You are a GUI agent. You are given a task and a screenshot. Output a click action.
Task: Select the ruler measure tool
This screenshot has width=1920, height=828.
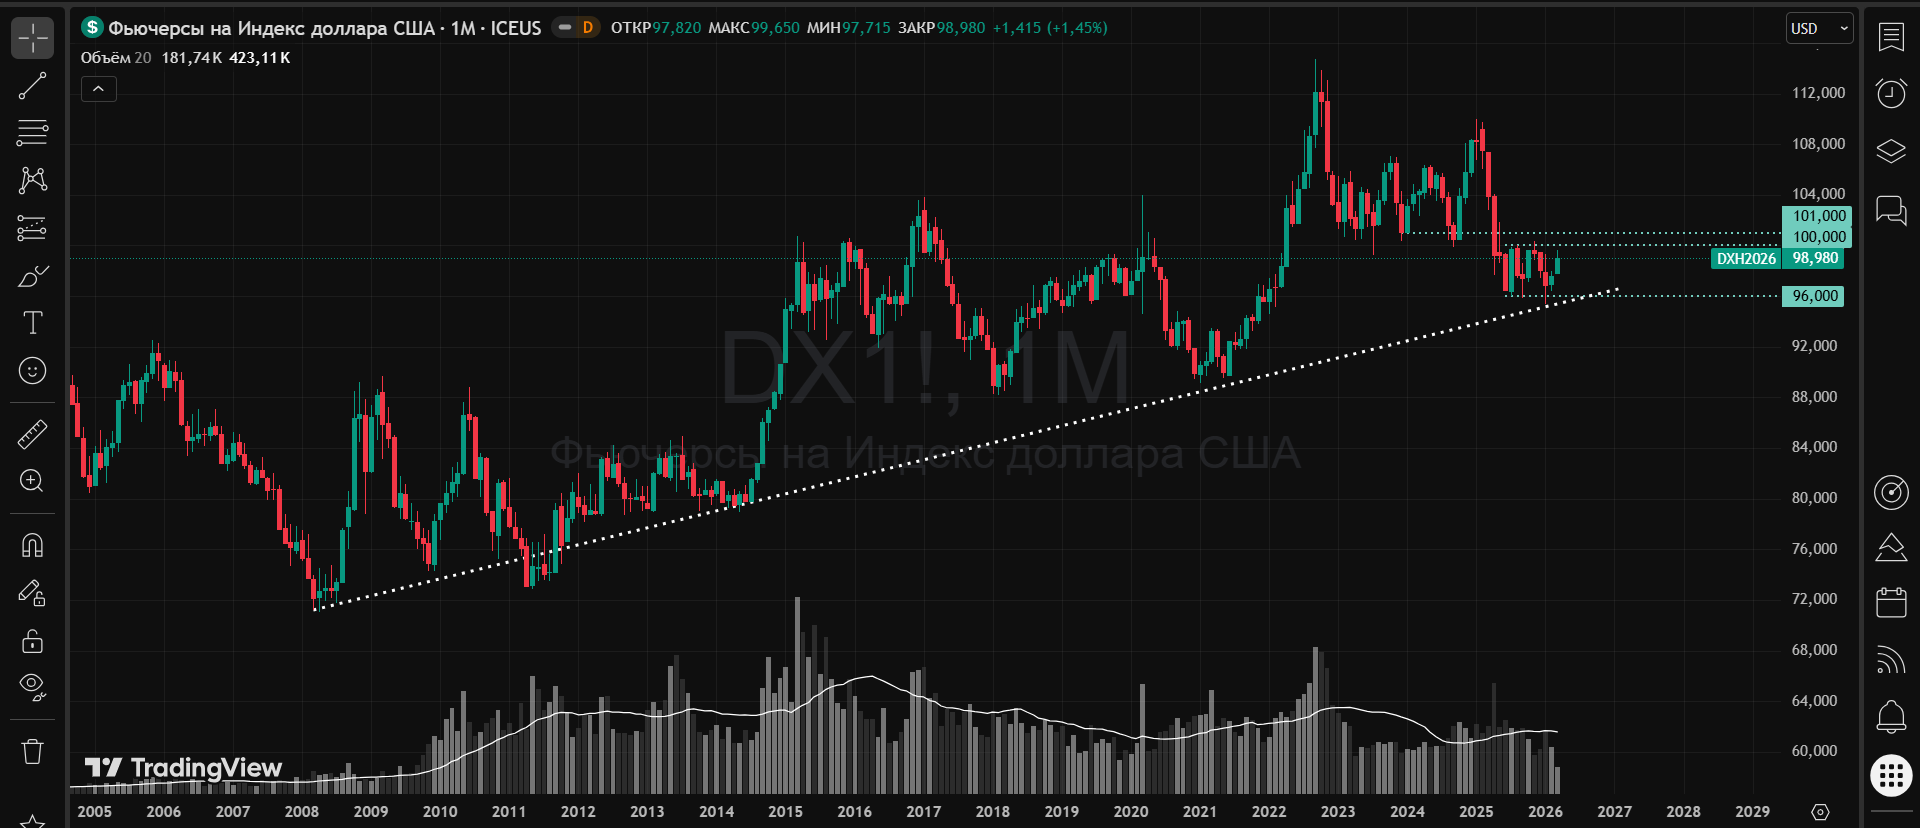pyautogui.click(x=33, y=434)
